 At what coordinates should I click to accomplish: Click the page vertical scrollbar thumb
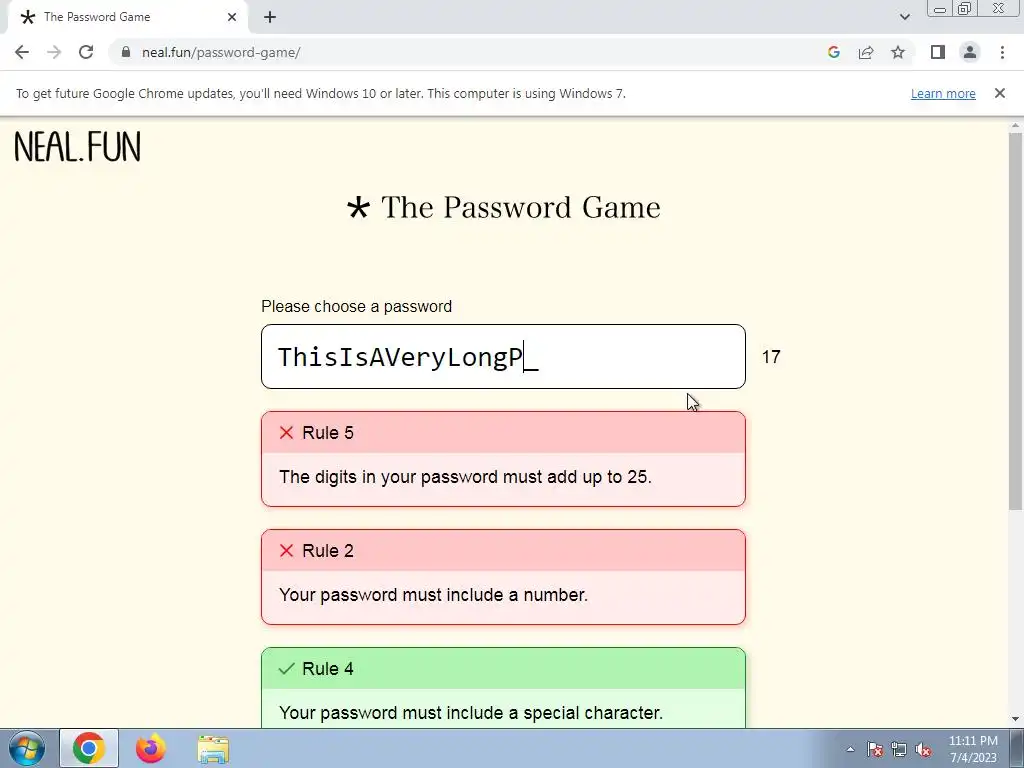point(1016,320)
